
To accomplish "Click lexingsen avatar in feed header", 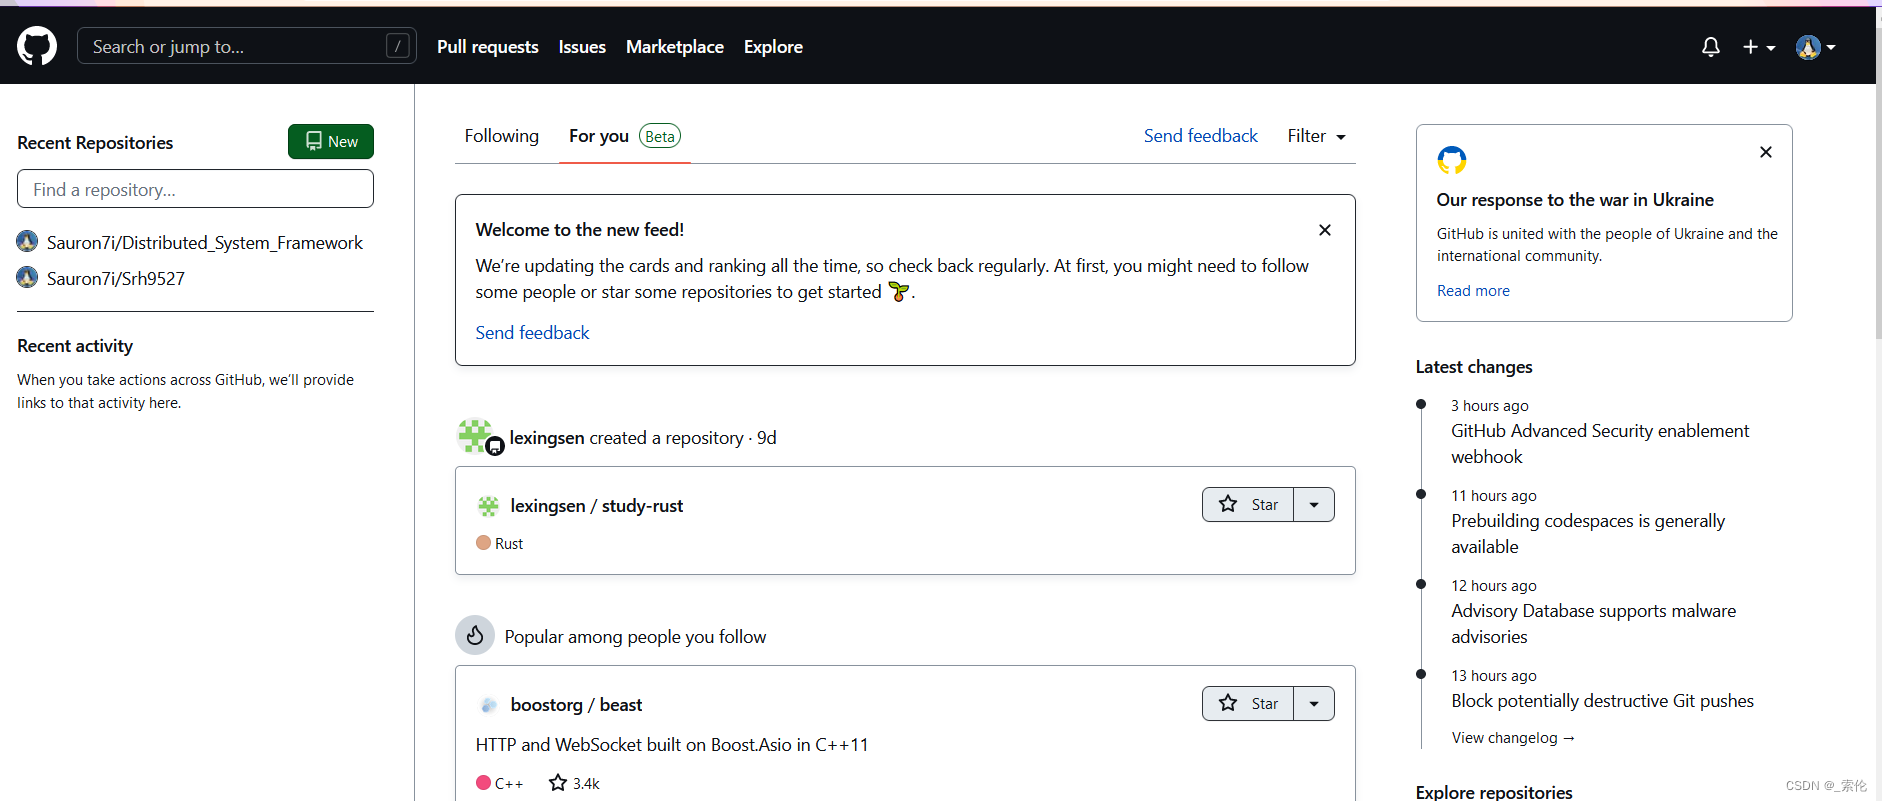I will pos(475,436).
